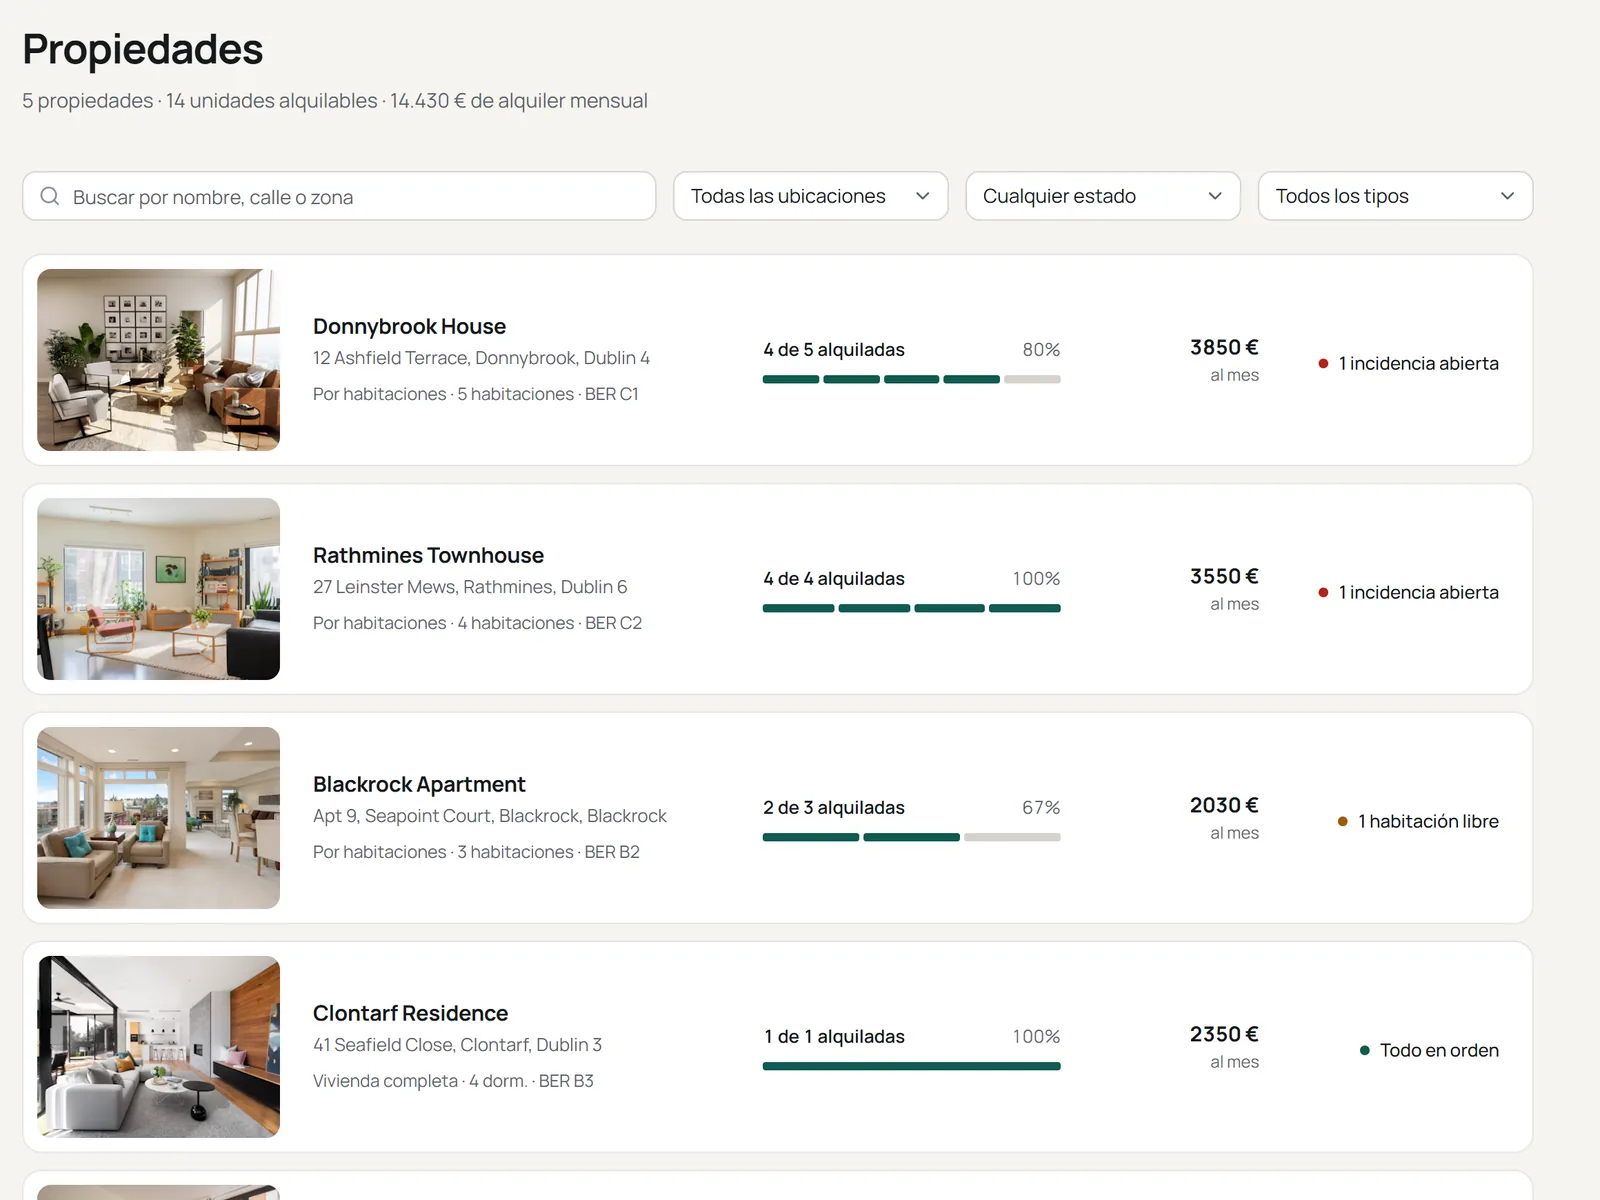Click the '3850 €' monthly rent
This screenshot has height=1200, width=1600.
pyautogui.click(x=1224, y=347)
